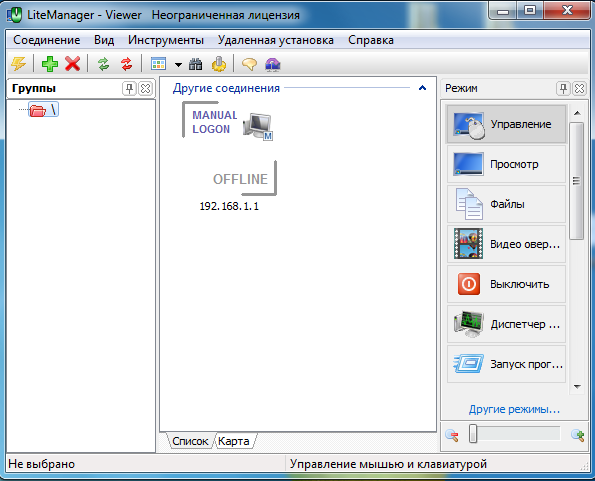Select the Файлы mode button
Viewport: 595px width, 481px height.
[x=506, y=204]
